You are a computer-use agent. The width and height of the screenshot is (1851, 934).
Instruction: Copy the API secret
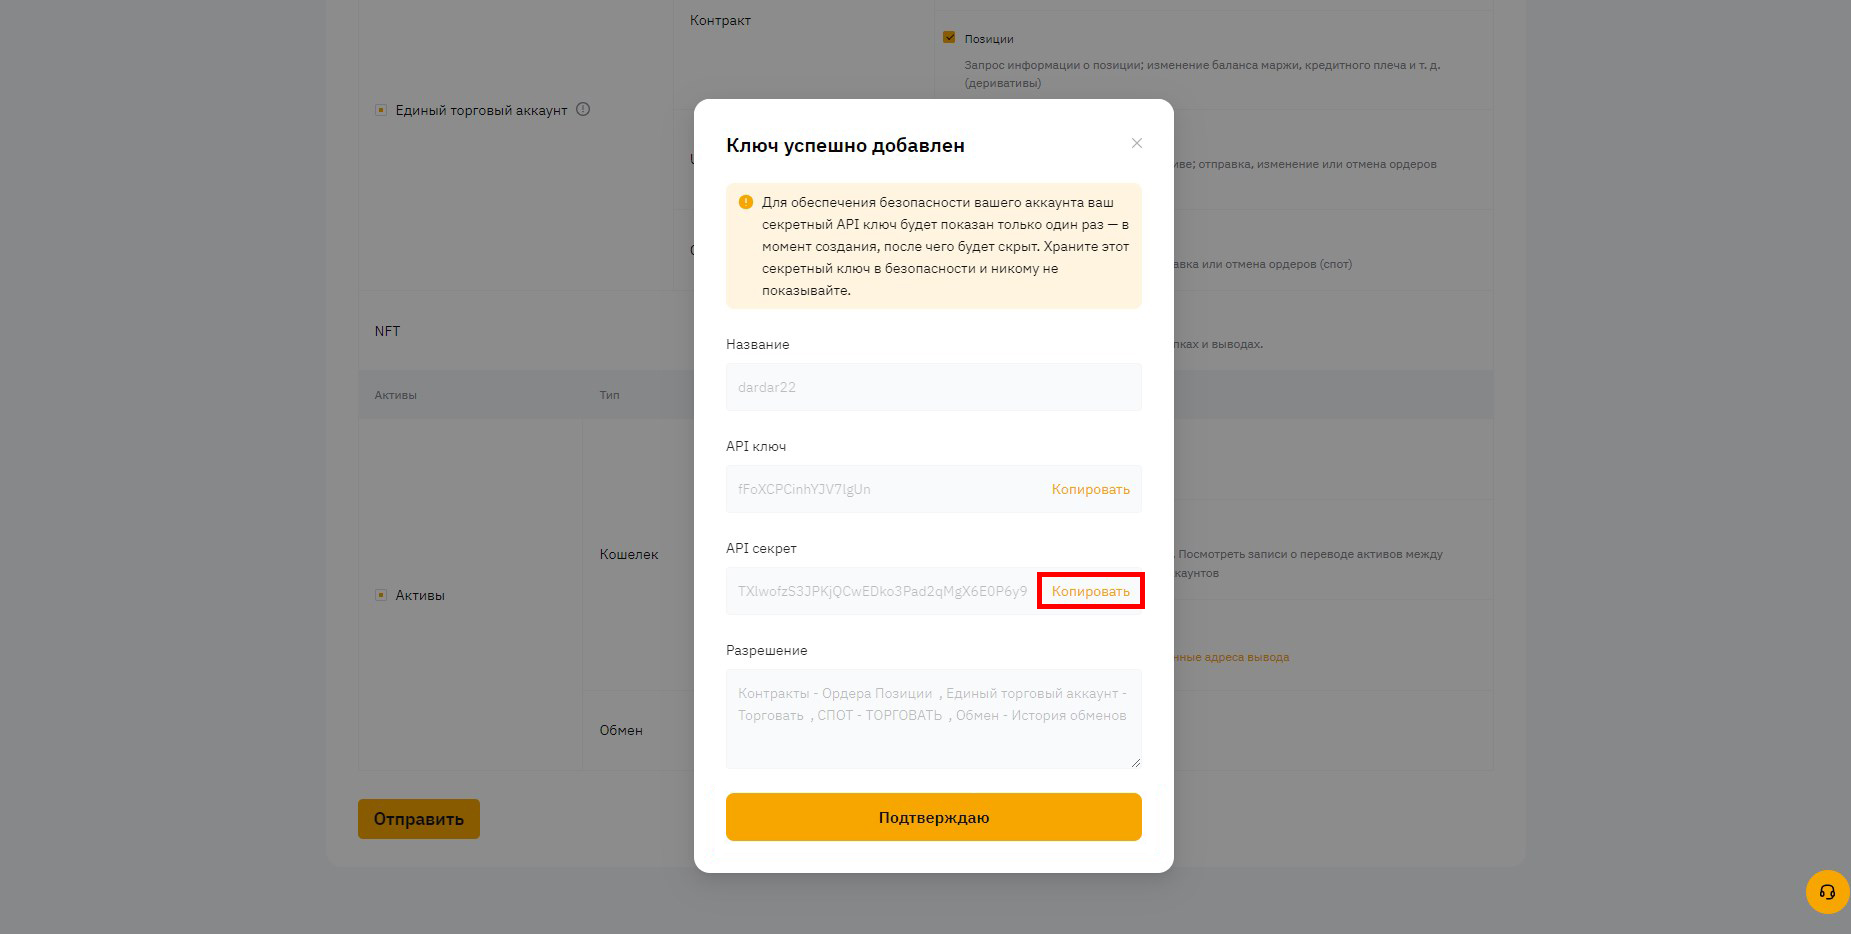coord(1090,591)
